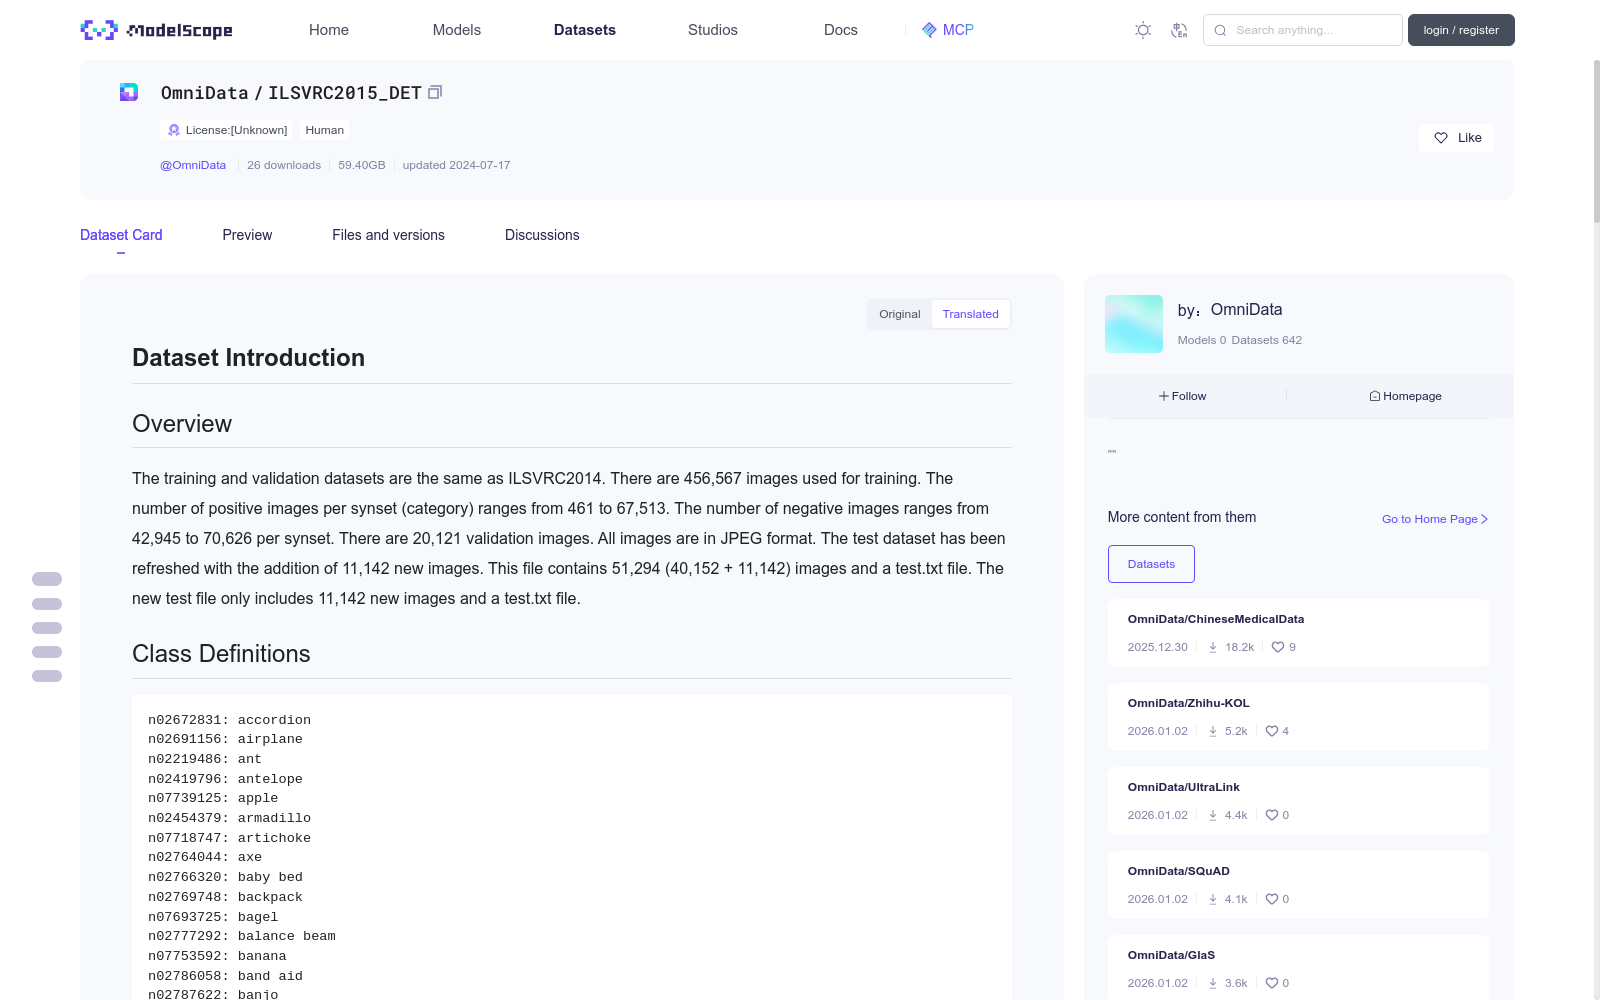Click the house icon beside Homepage
Image resolution: width=1600 pixels, height=1000 pixels.
tap(1375, 396)
